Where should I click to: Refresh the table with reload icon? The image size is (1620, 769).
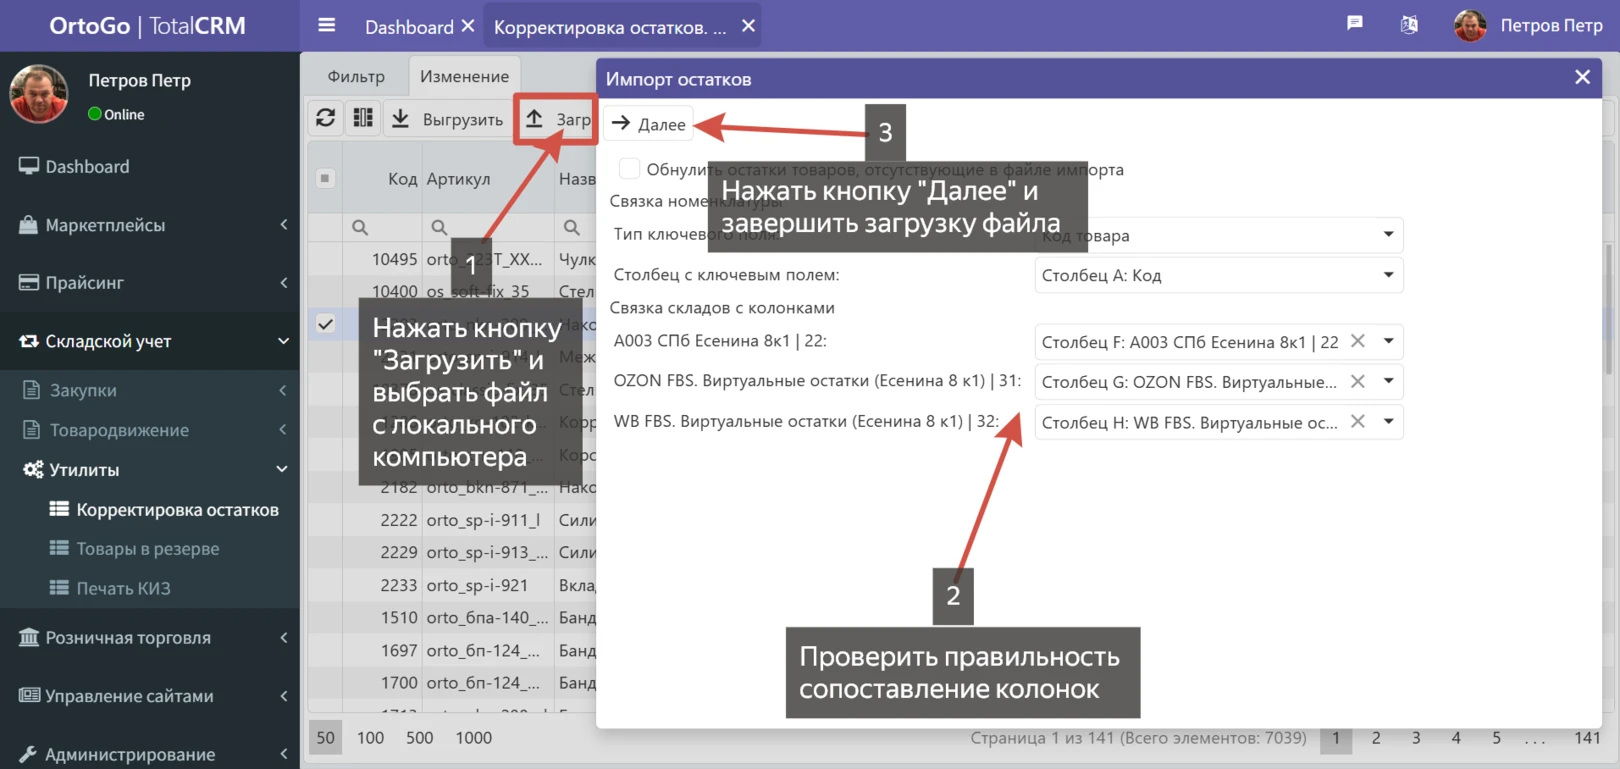pyautogui.click(x=326, y=119)
